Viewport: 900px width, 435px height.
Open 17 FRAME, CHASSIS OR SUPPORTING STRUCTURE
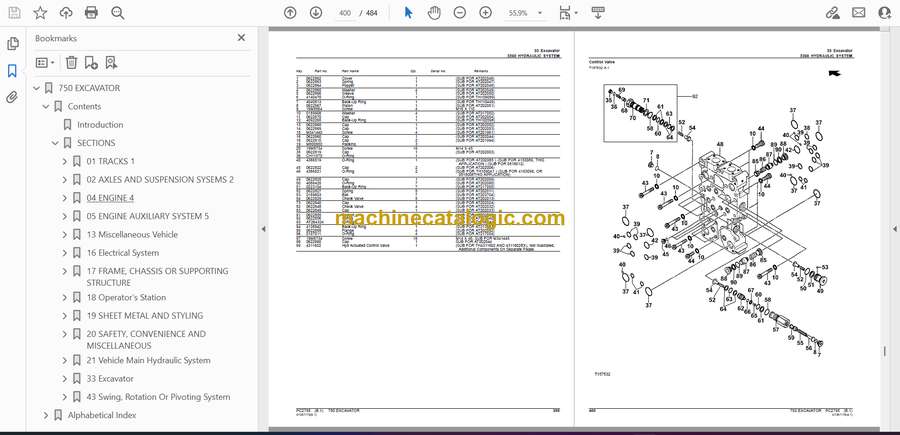(x=157, y=277)
